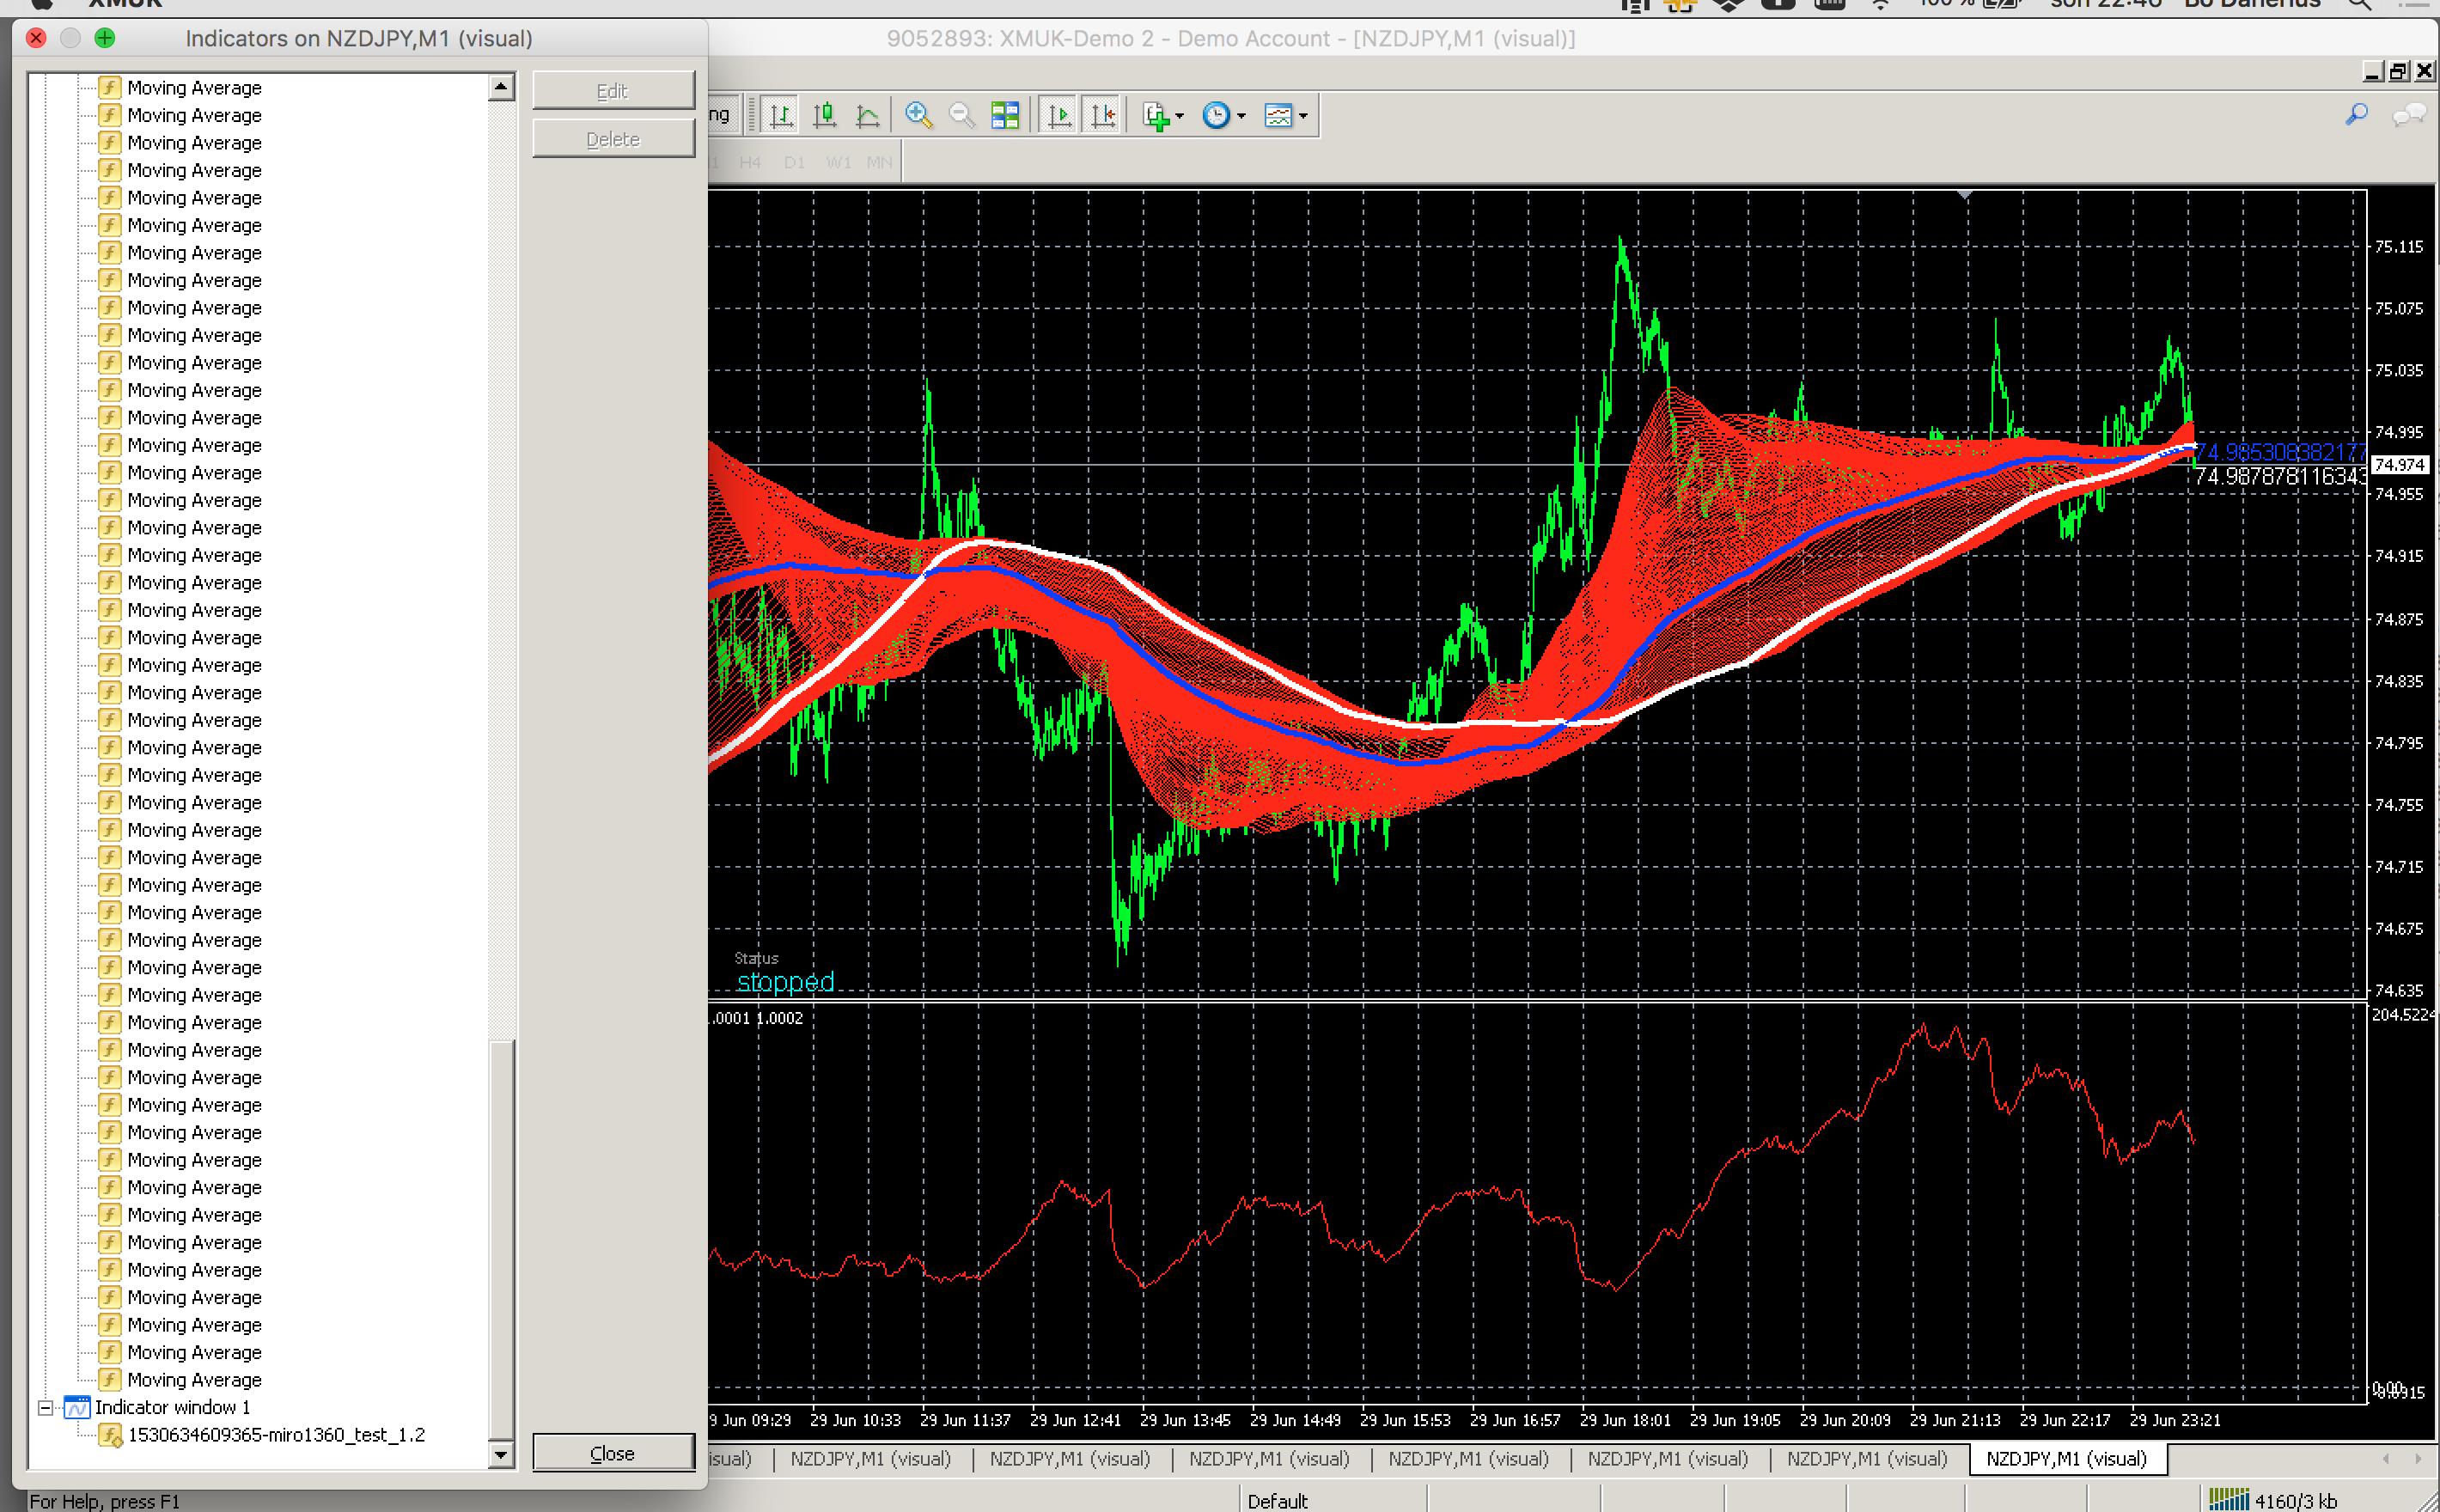Click the Default profile in status bar

tap(1277, 1500)
